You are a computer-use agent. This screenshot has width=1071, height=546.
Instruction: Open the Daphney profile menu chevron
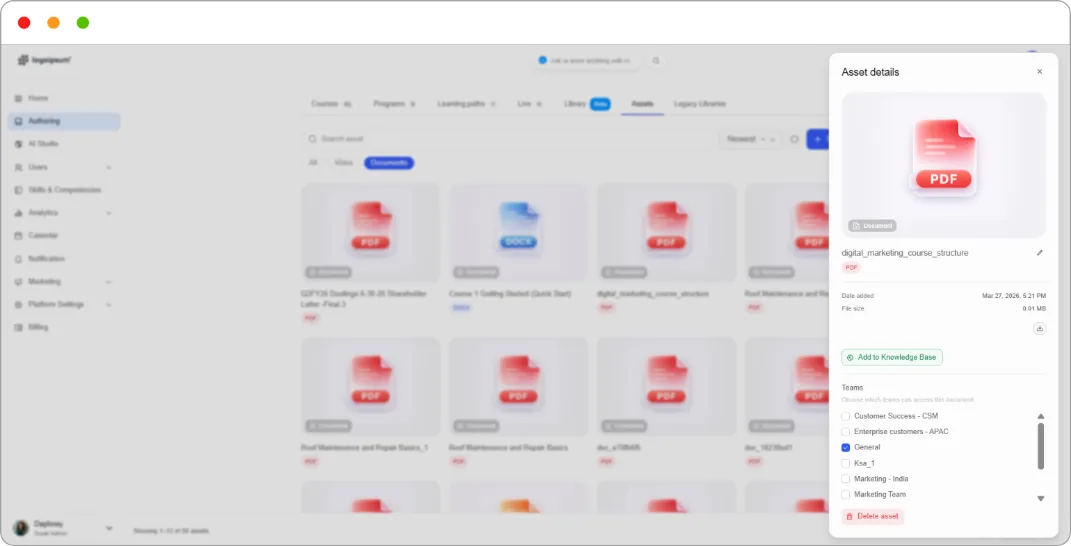coord(109,528)
